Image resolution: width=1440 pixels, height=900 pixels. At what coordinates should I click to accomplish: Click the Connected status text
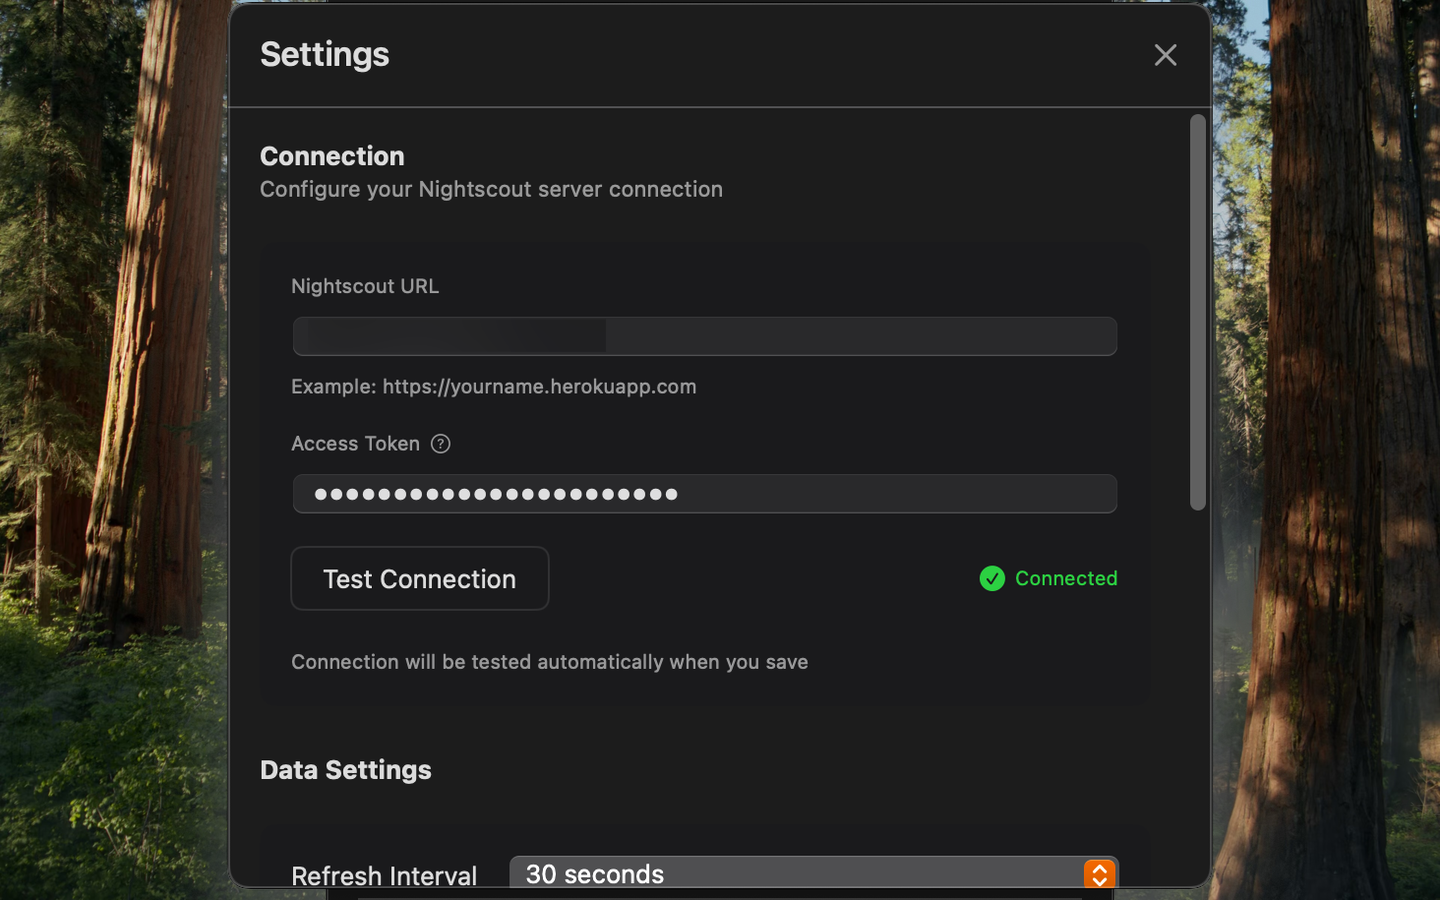(x=1066, y=579)
